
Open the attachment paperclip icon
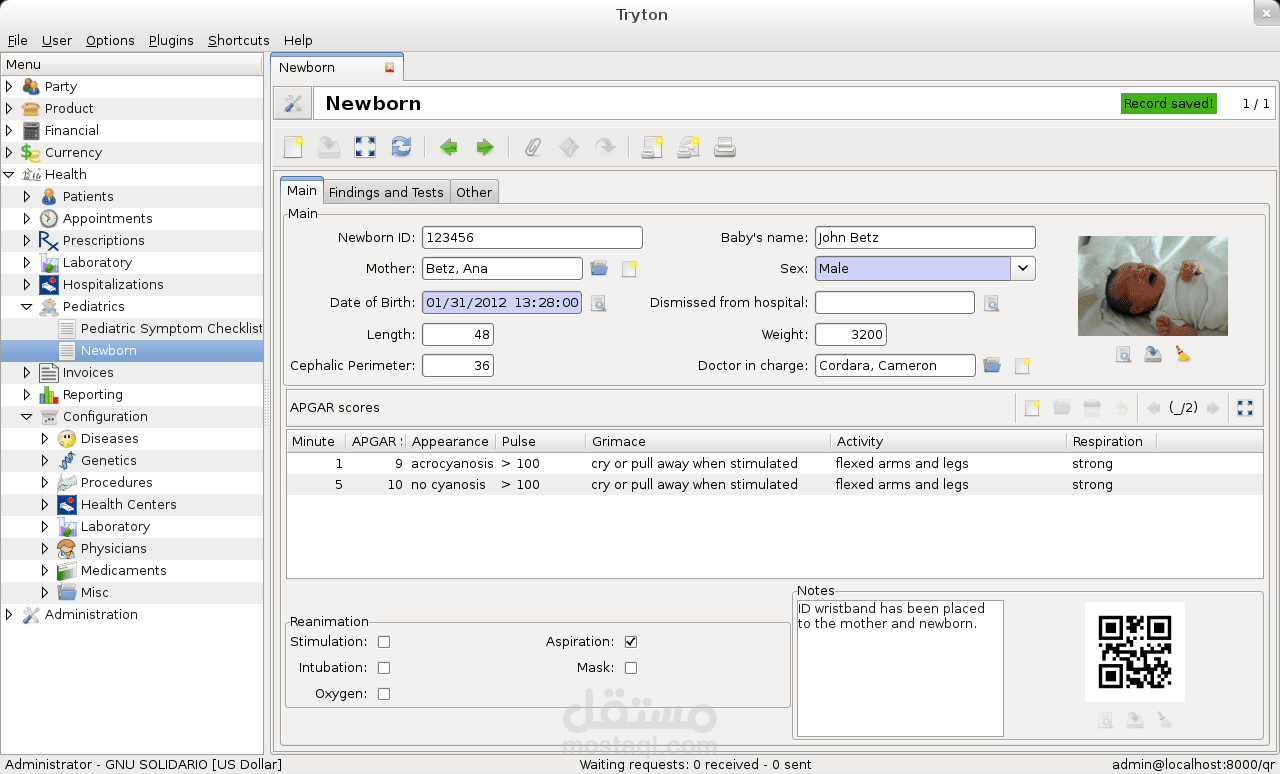tap(533, 148)
